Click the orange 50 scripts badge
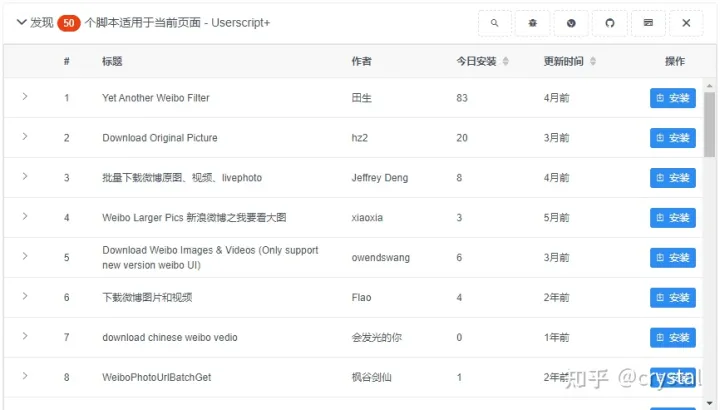The height and width of the screenshot is (410, 720). click(x=69, y=23)
